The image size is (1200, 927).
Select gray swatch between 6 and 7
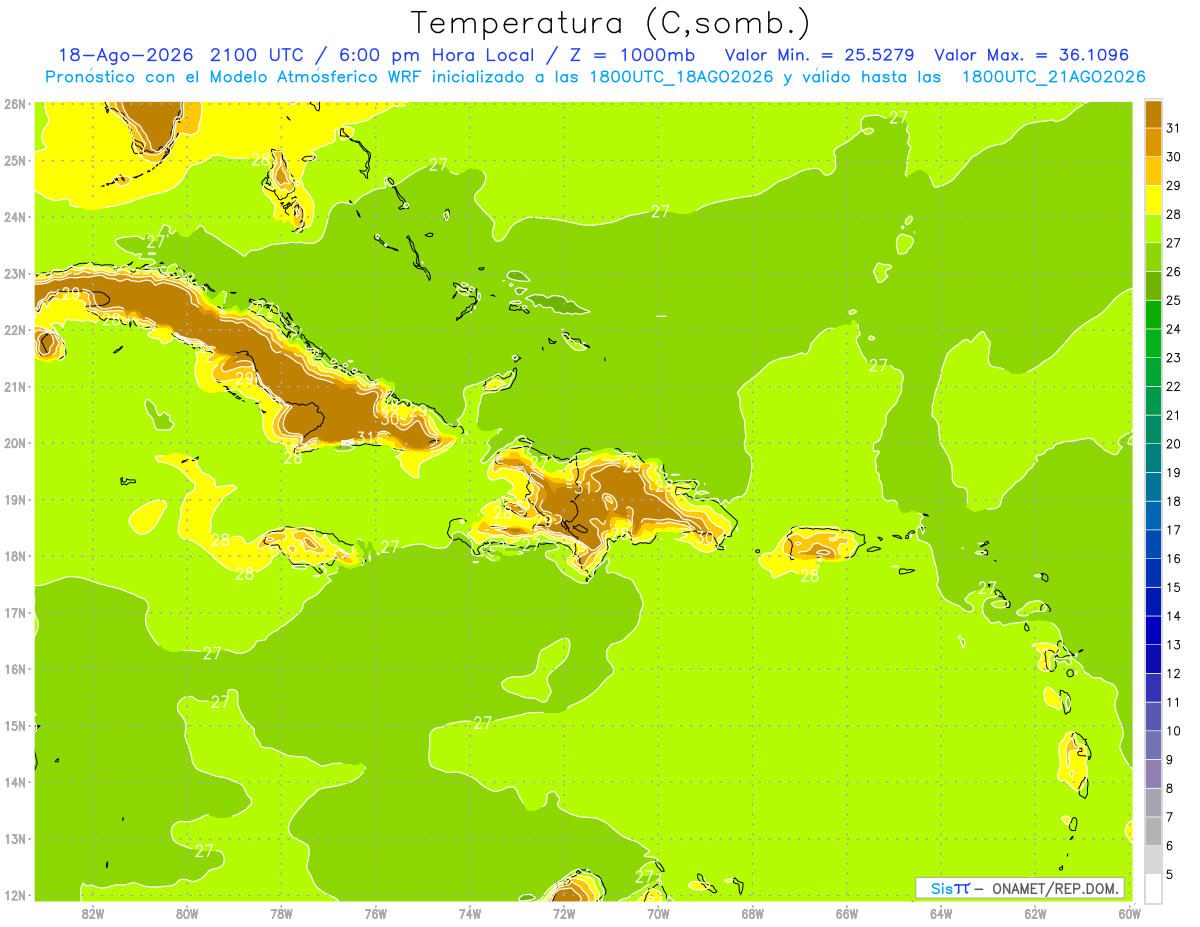pos(1153,831)
